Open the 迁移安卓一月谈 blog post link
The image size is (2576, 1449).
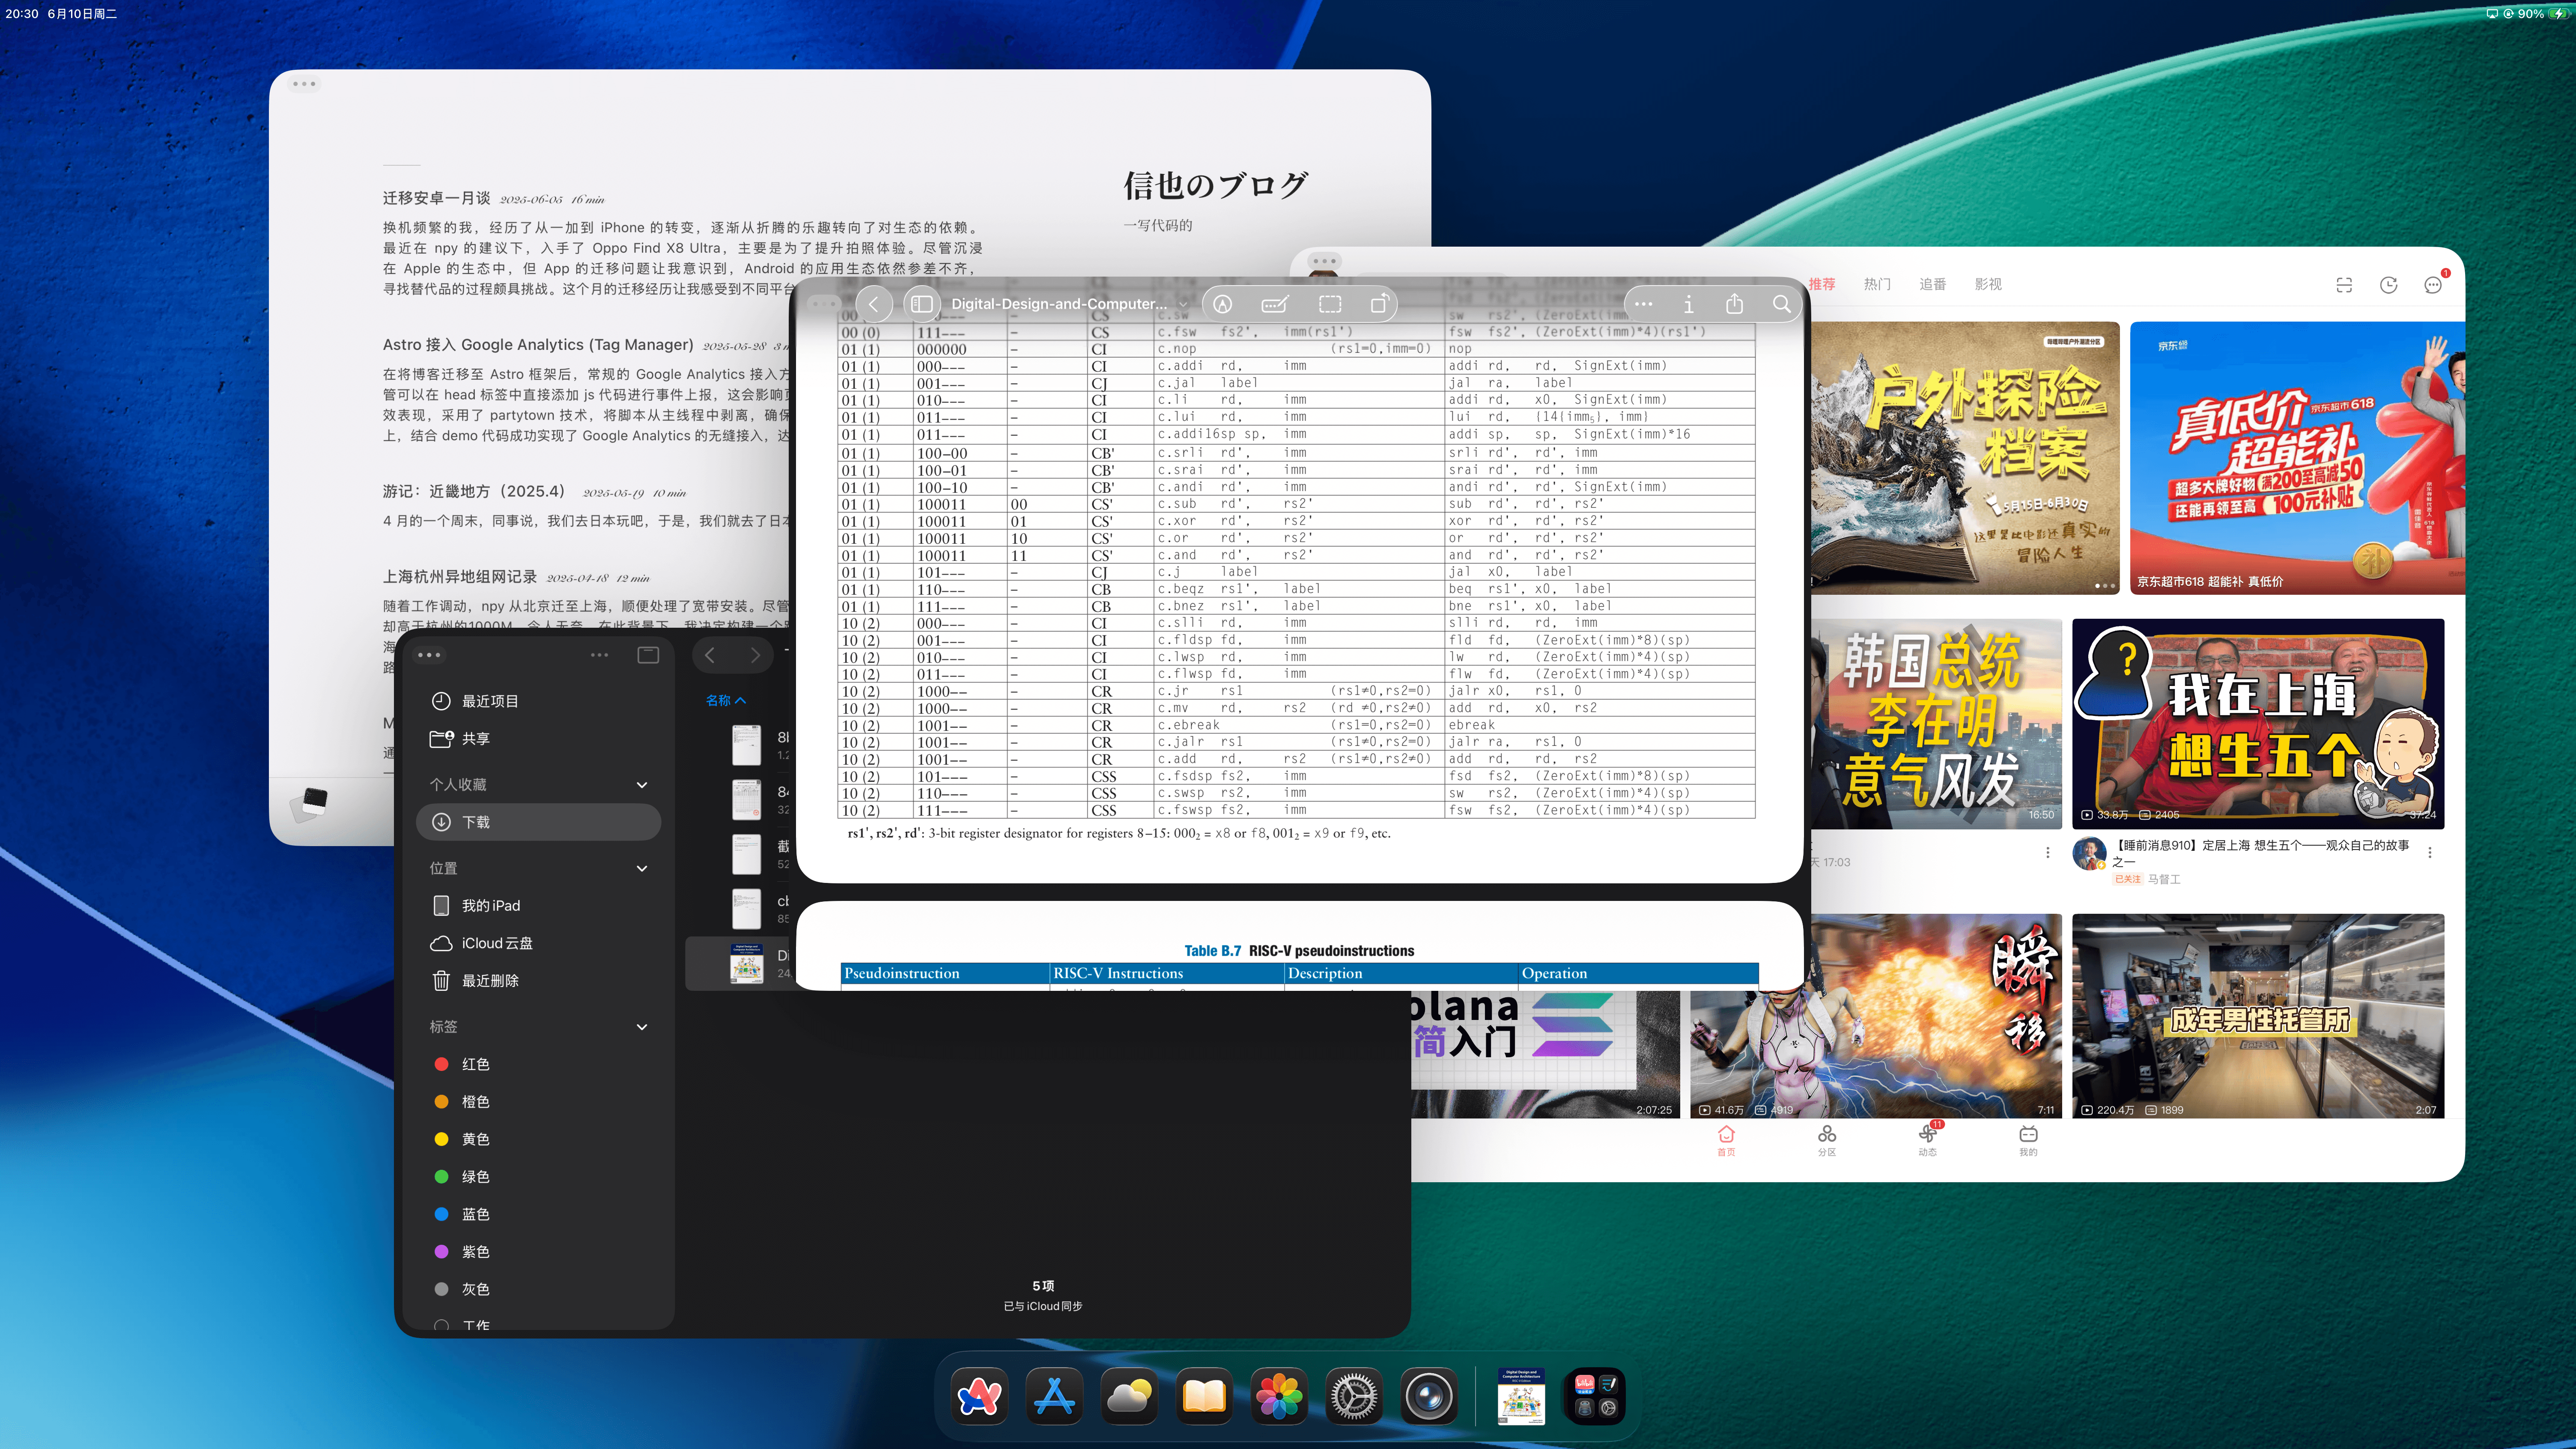click(x=436, y=198)
